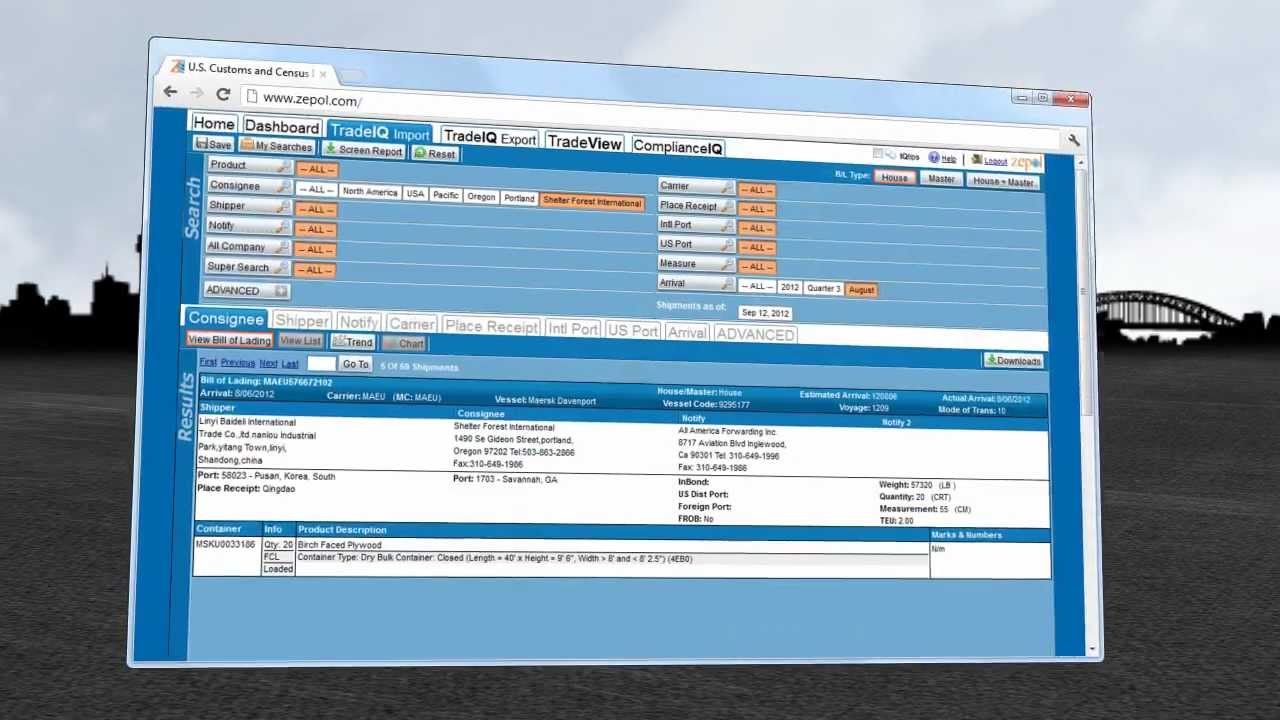The height and width of the screenshot is (720, 1280).
Task: Select the Quarter 3 arrival filter level
Action: 824,289
